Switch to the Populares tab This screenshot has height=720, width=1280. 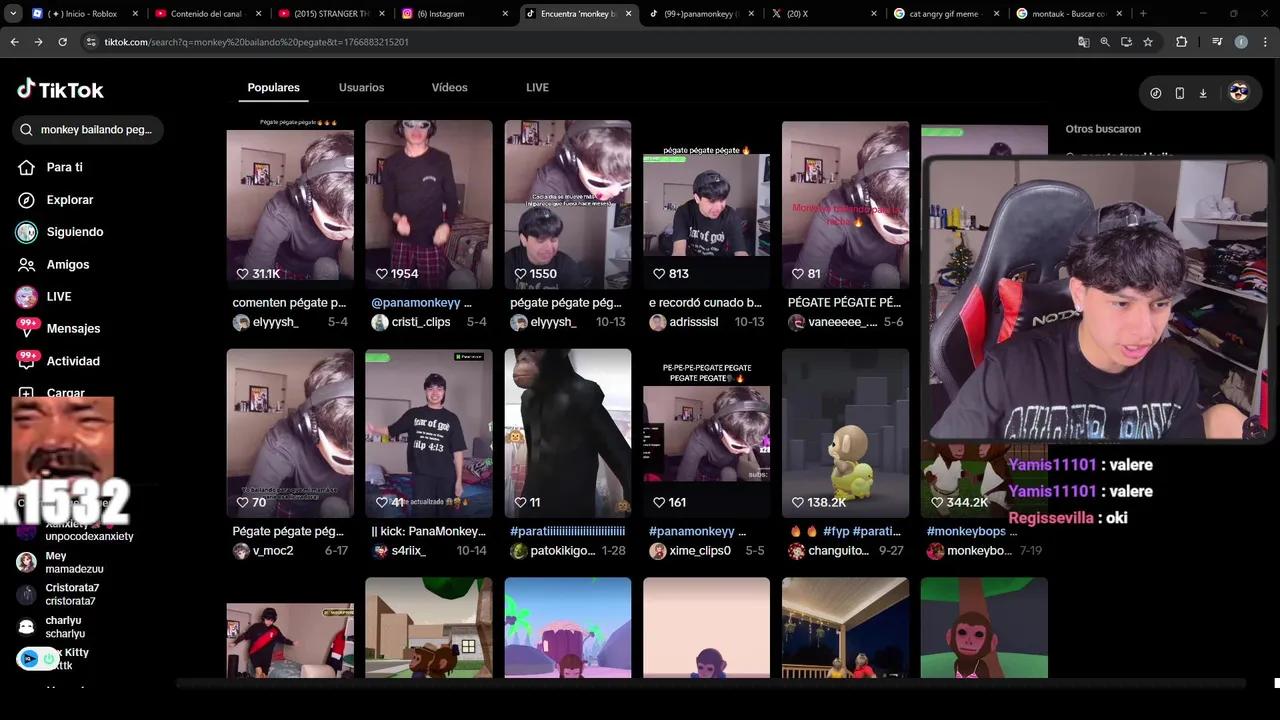click(273, 88)
